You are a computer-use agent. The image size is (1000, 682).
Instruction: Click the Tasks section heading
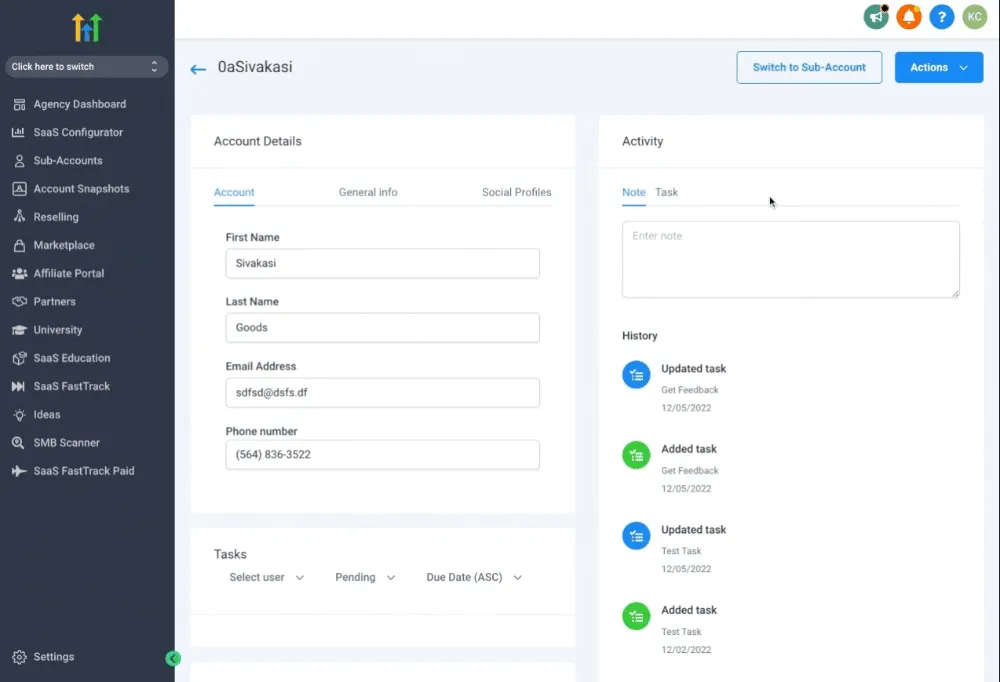coord(230,554)
